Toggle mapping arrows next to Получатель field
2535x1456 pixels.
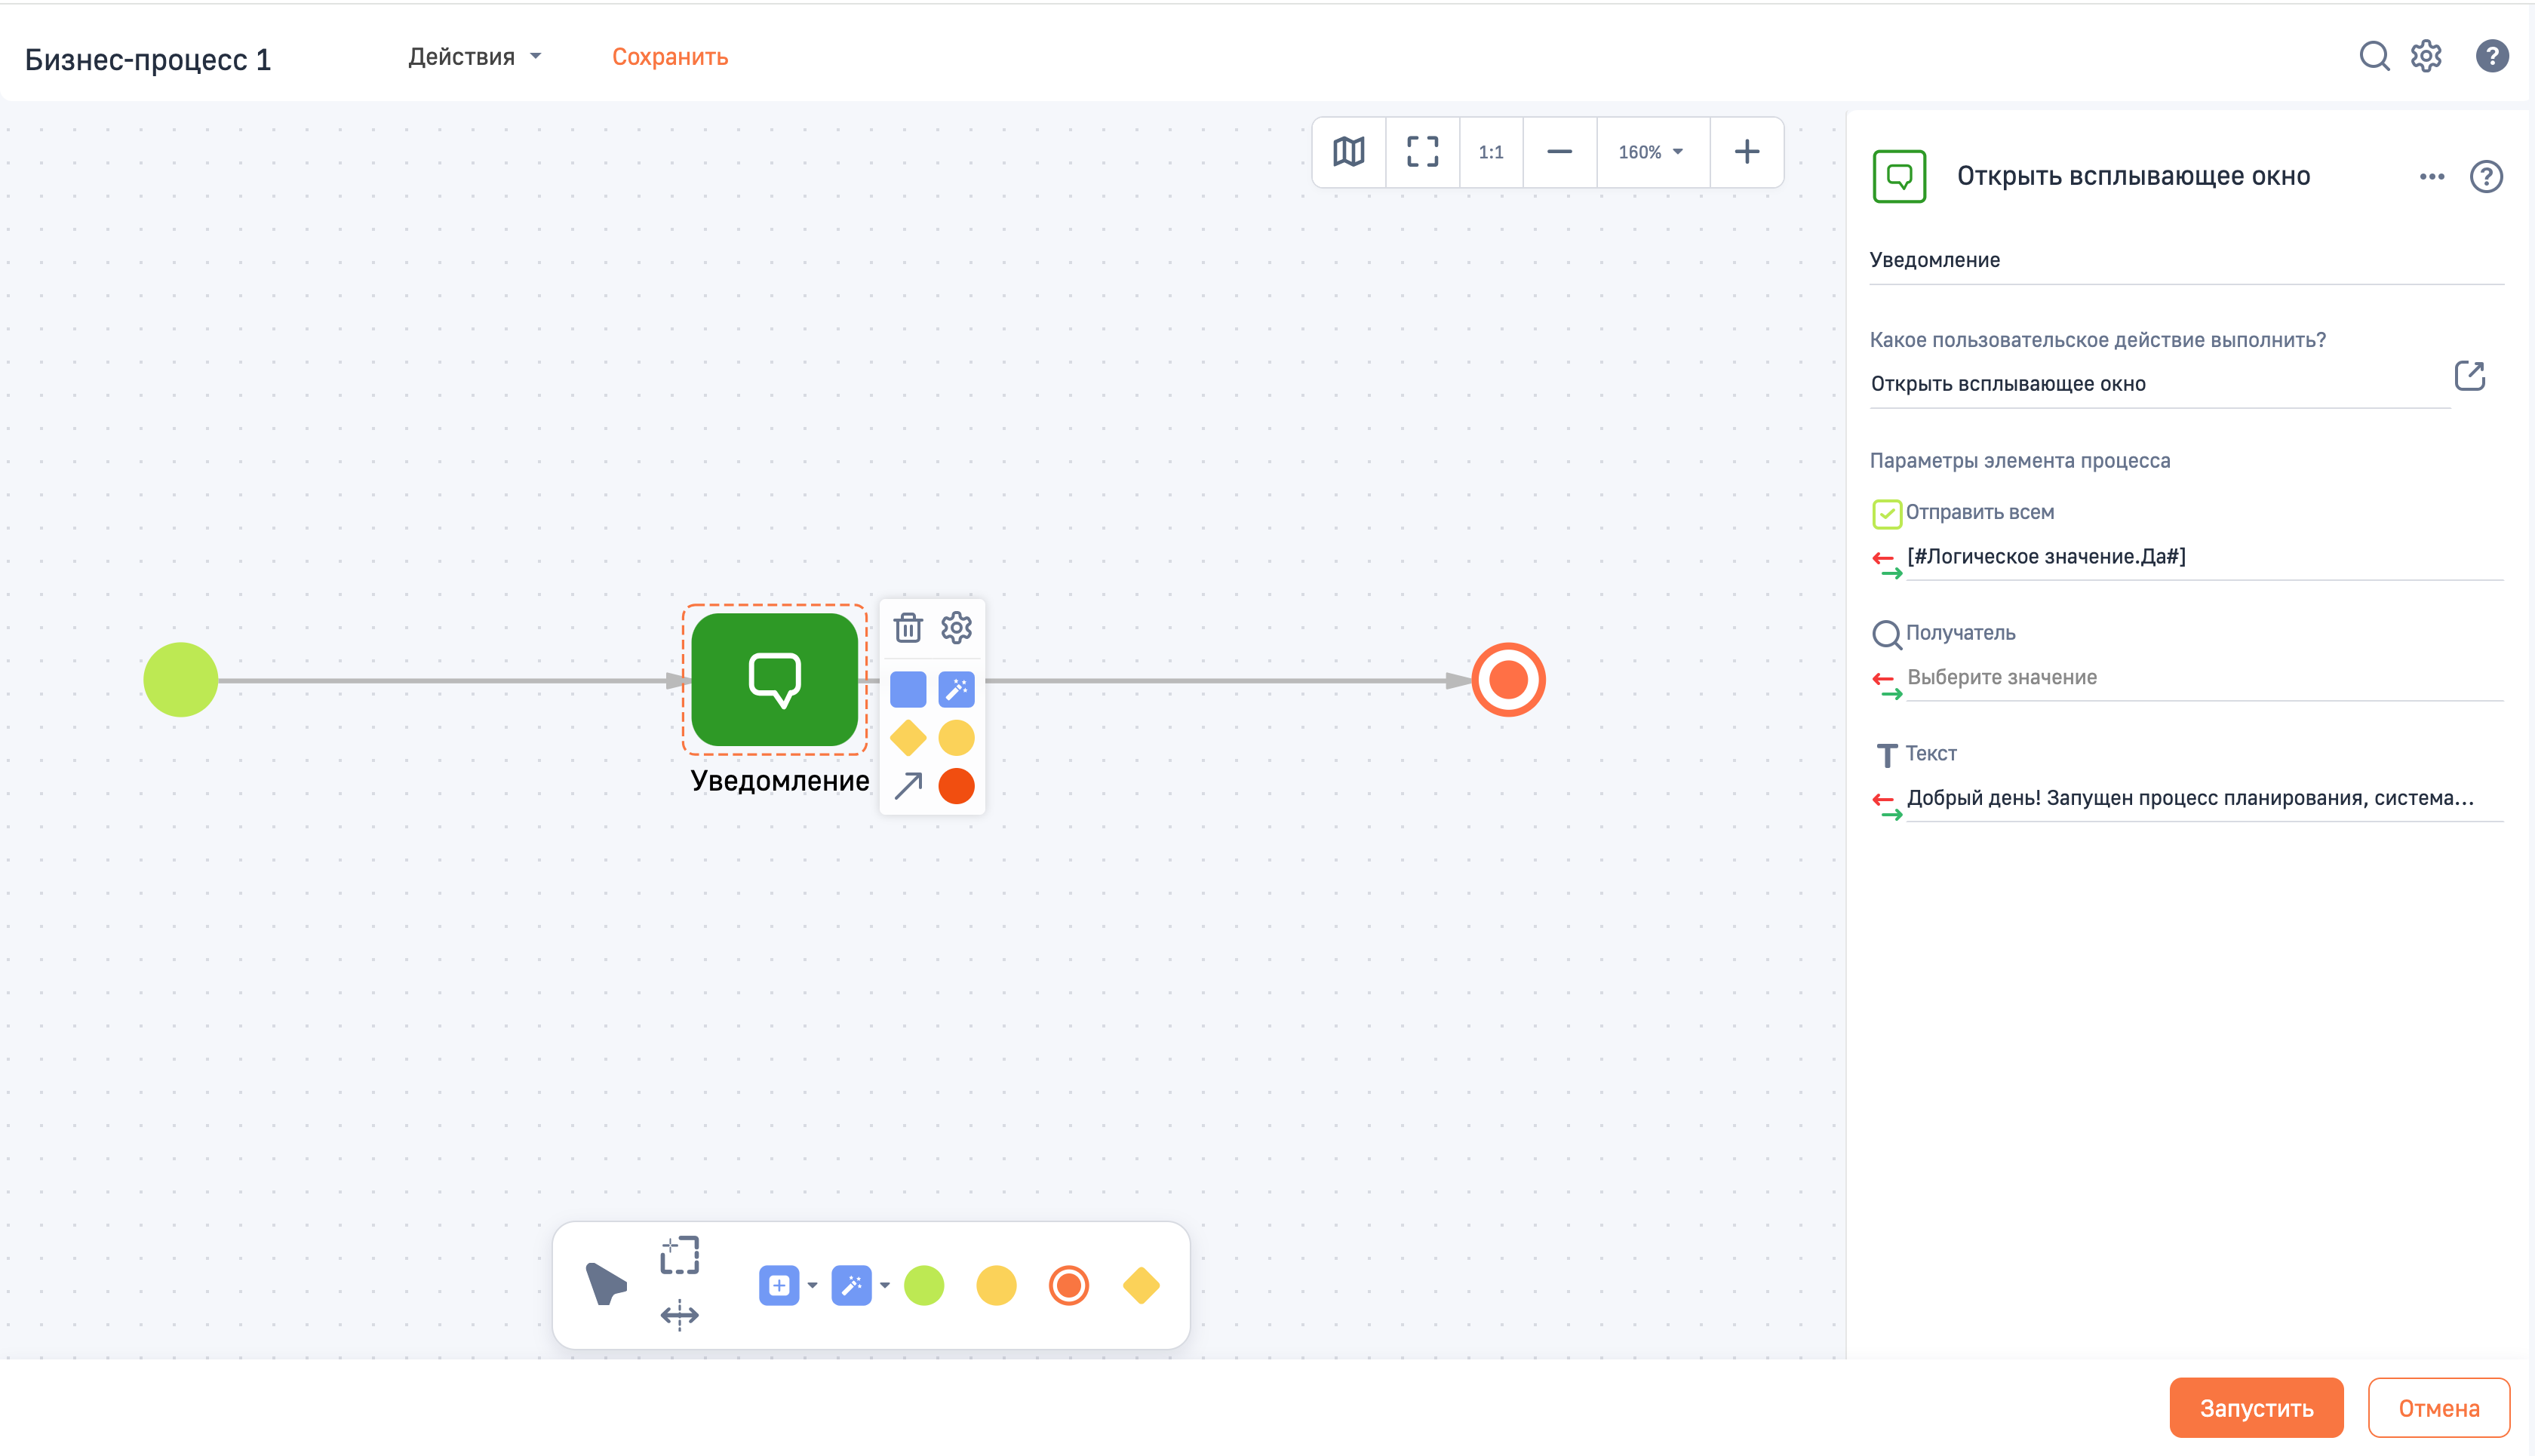point(1886,686)
